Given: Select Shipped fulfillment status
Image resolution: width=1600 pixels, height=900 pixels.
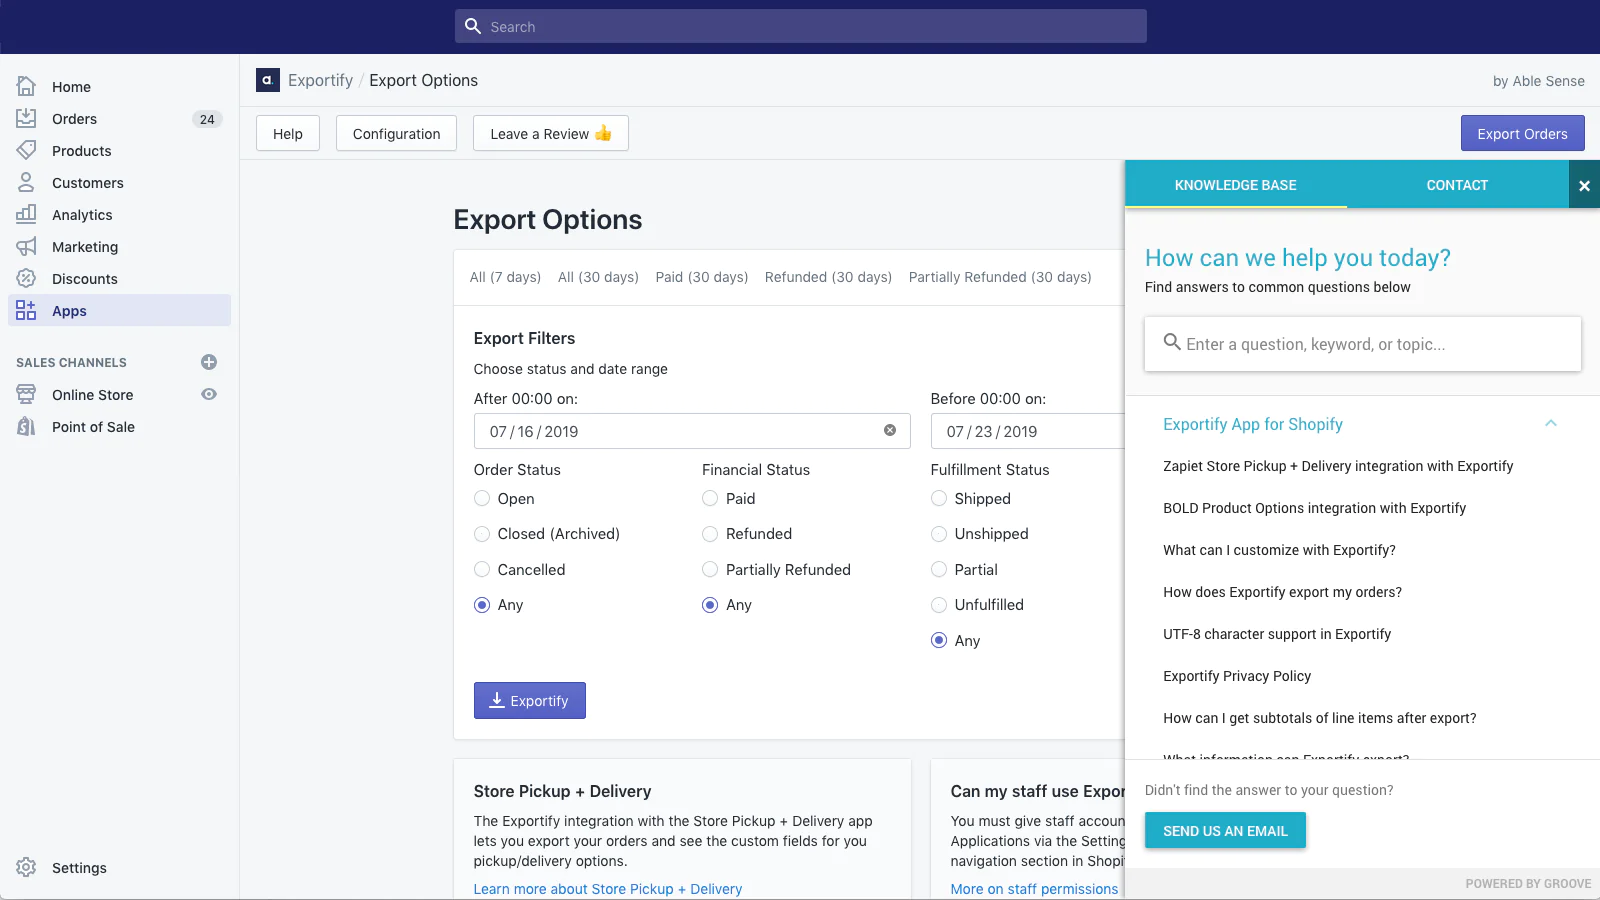Looking at the screenshot, I should [x=939, y=498].
